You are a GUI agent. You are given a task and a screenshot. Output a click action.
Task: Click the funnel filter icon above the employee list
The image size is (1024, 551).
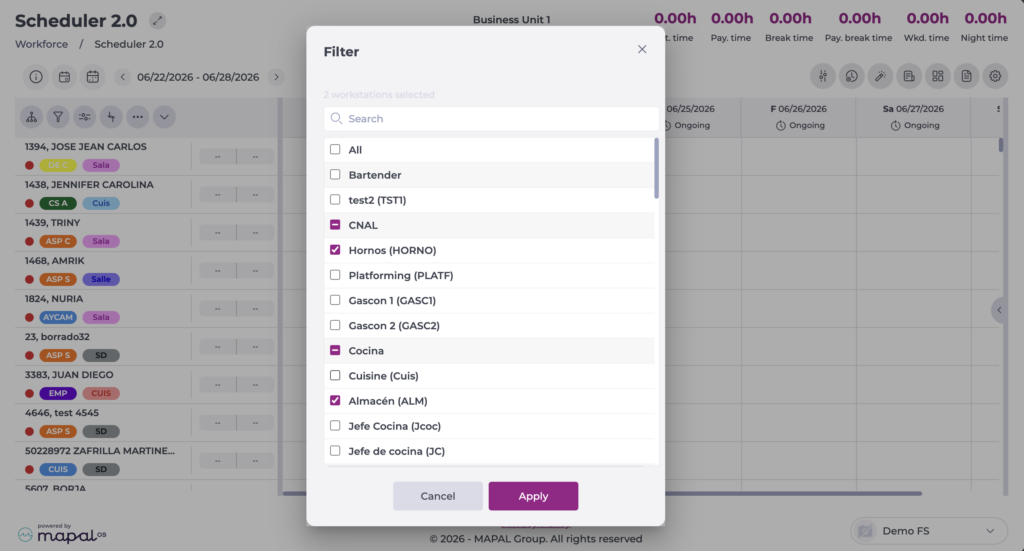pyautogui.click(x=58, y=117)
